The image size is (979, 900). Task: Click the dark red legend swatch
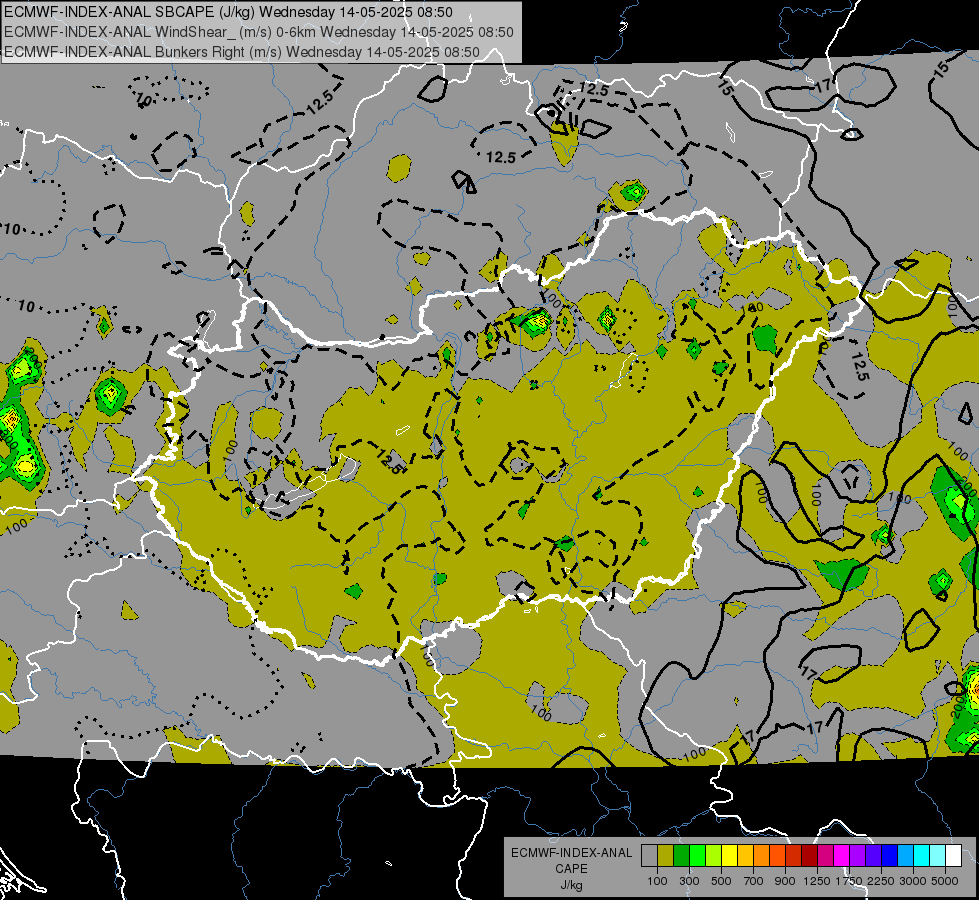pos(809,856)
